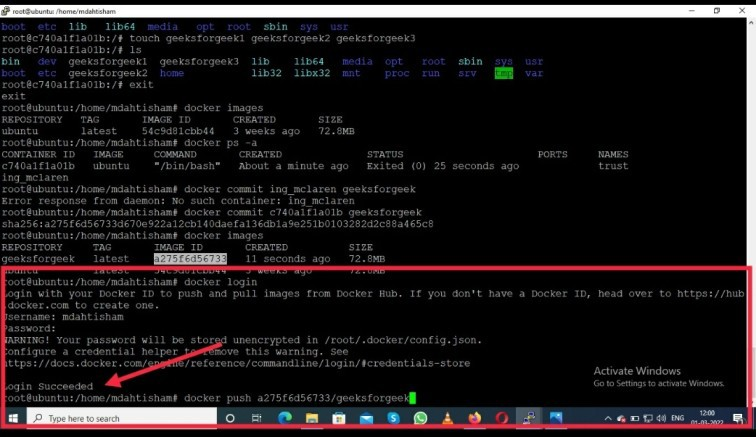Open WhatsApp from the taskbar
The height and width of the screenshot is (437, 756).
(x=420, y=418)
